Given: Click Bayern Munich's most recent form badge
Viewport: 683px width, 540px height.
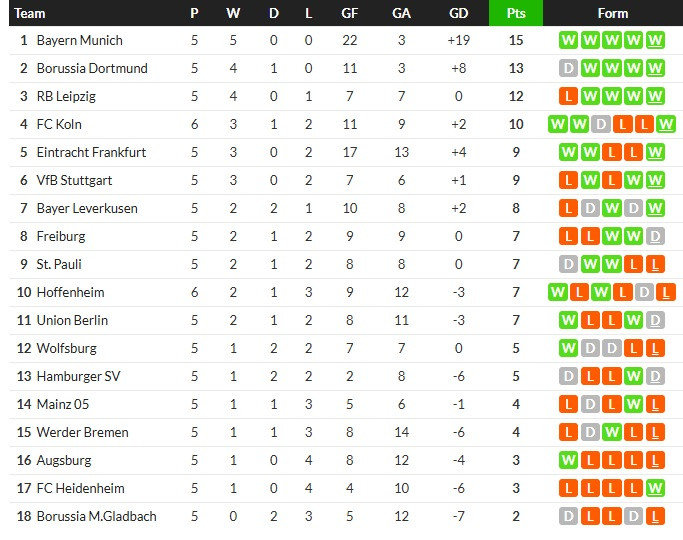Looking at the screenshot, I should pyautogui.click(x=655, y=40).
